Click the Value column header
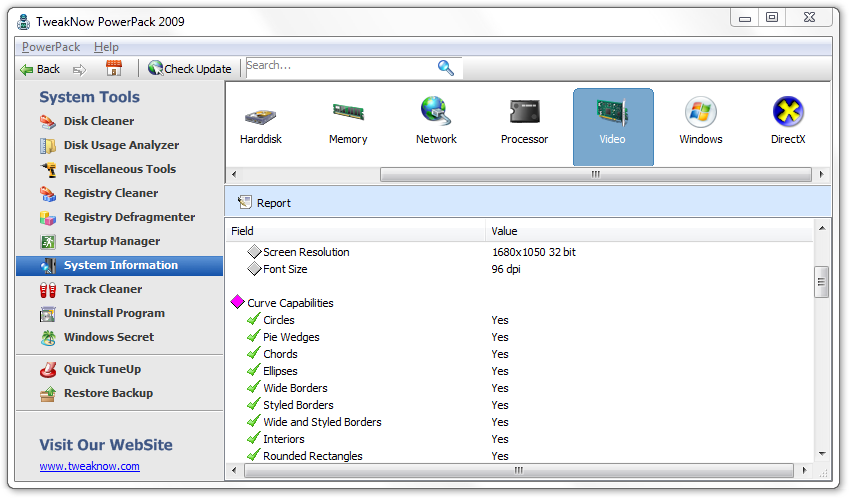Image resolution: width=849 pixels, height=498 pixels. coord(649,231)
